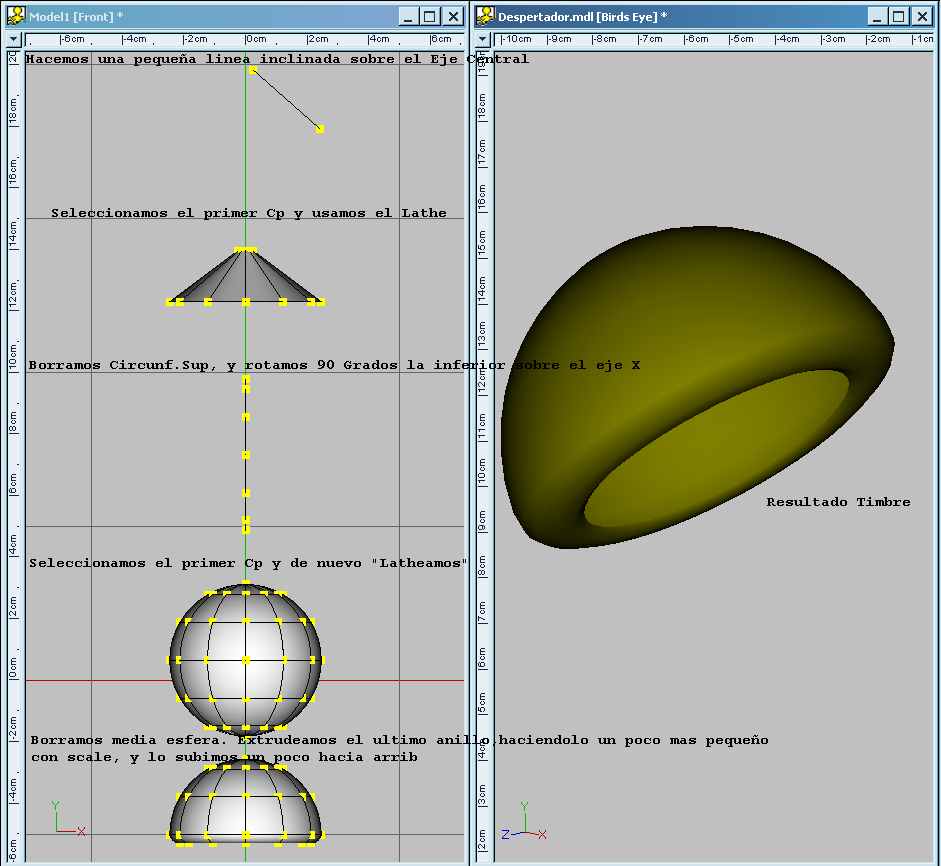The width and height of the screenshot is (941, 866).
Task: Click the 'Resultado Timbre' annotation text
Action: (x=838, y=502)
